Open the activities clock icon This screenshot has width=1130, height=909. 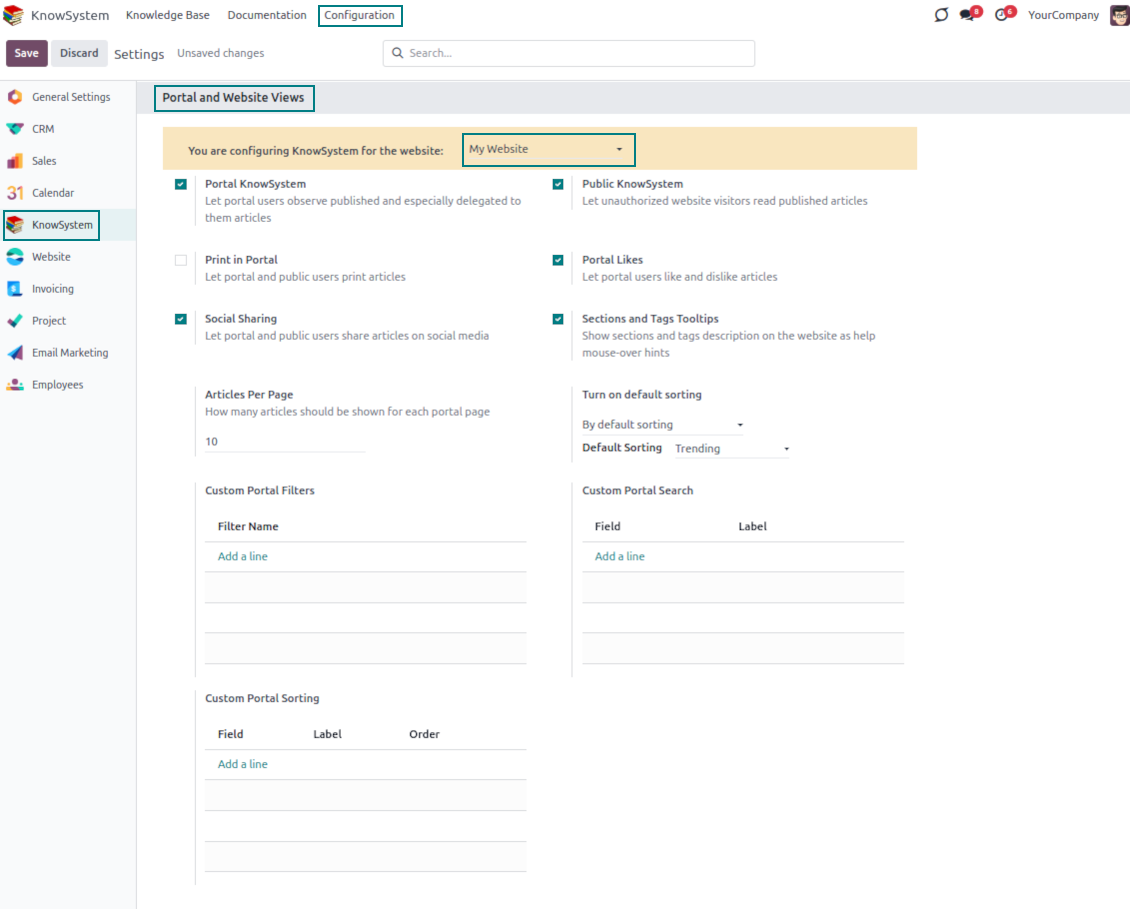pyautogui.click(x=1001, y=15)
